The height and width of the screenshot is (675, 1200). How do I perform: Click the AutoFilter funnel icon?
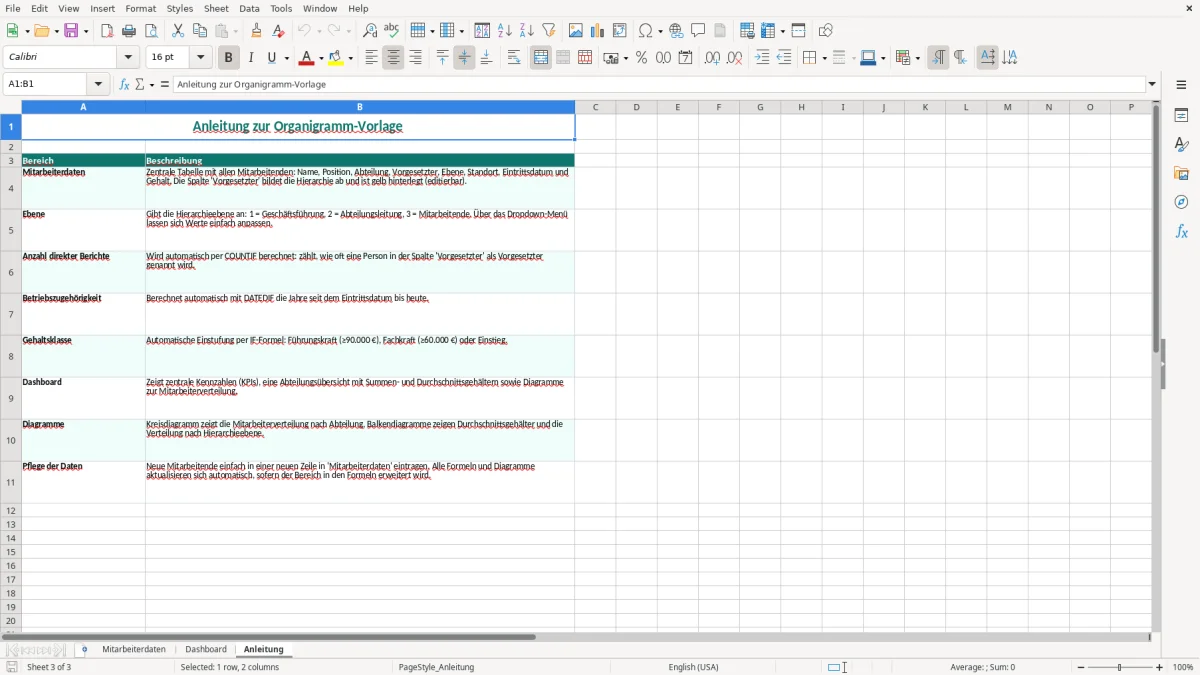pos(549,31)
